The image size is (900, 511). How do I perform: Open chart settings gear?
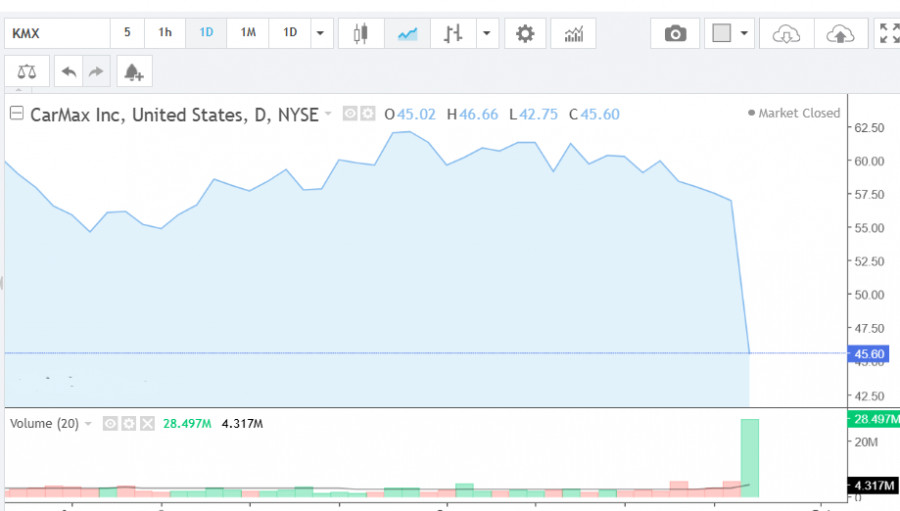tap(525, 33)
